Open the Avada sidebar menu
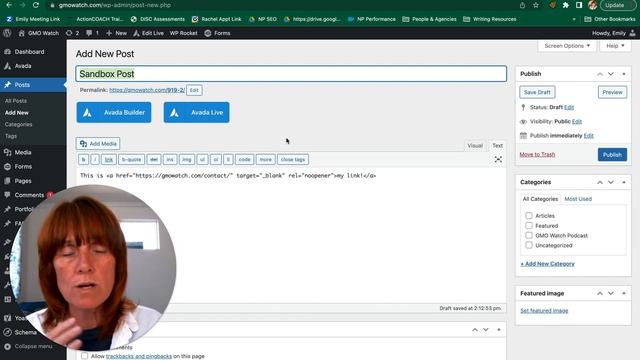The height and width of the screenshot is (360, 640). click(23, 66)
